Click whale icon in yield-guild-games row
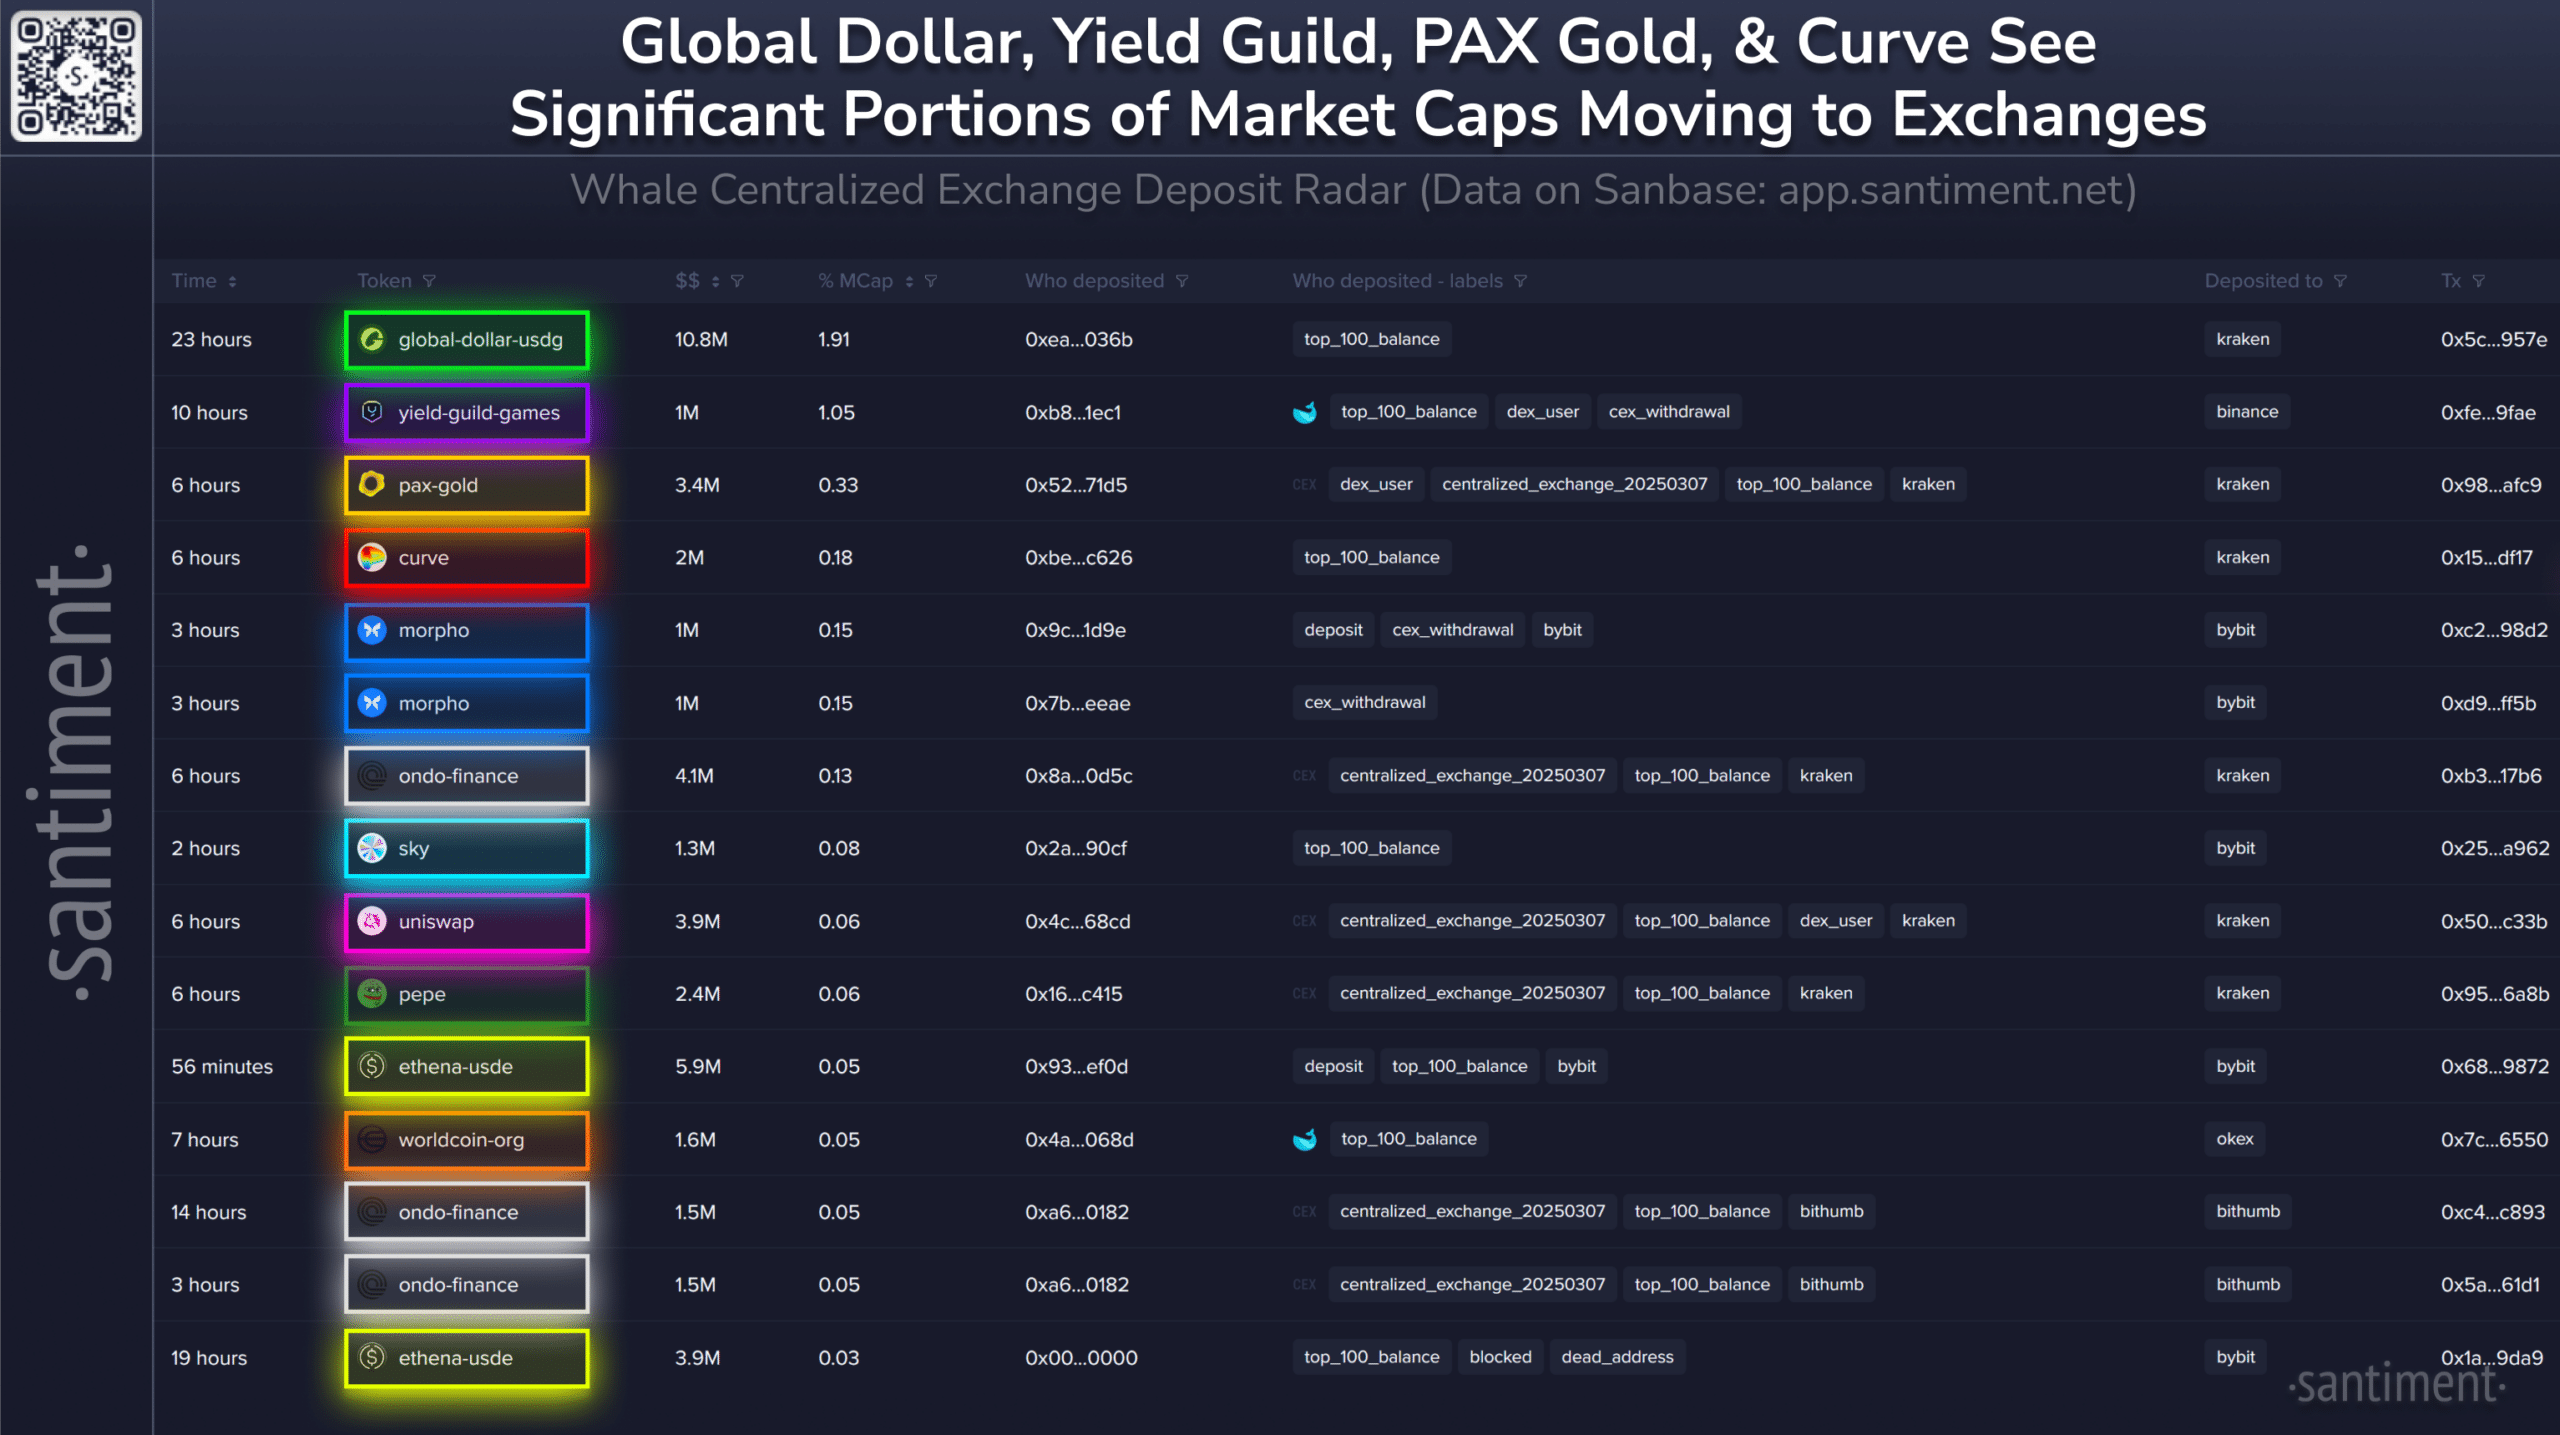This screenshot has width=2560, height=1435. point(1304,412)
